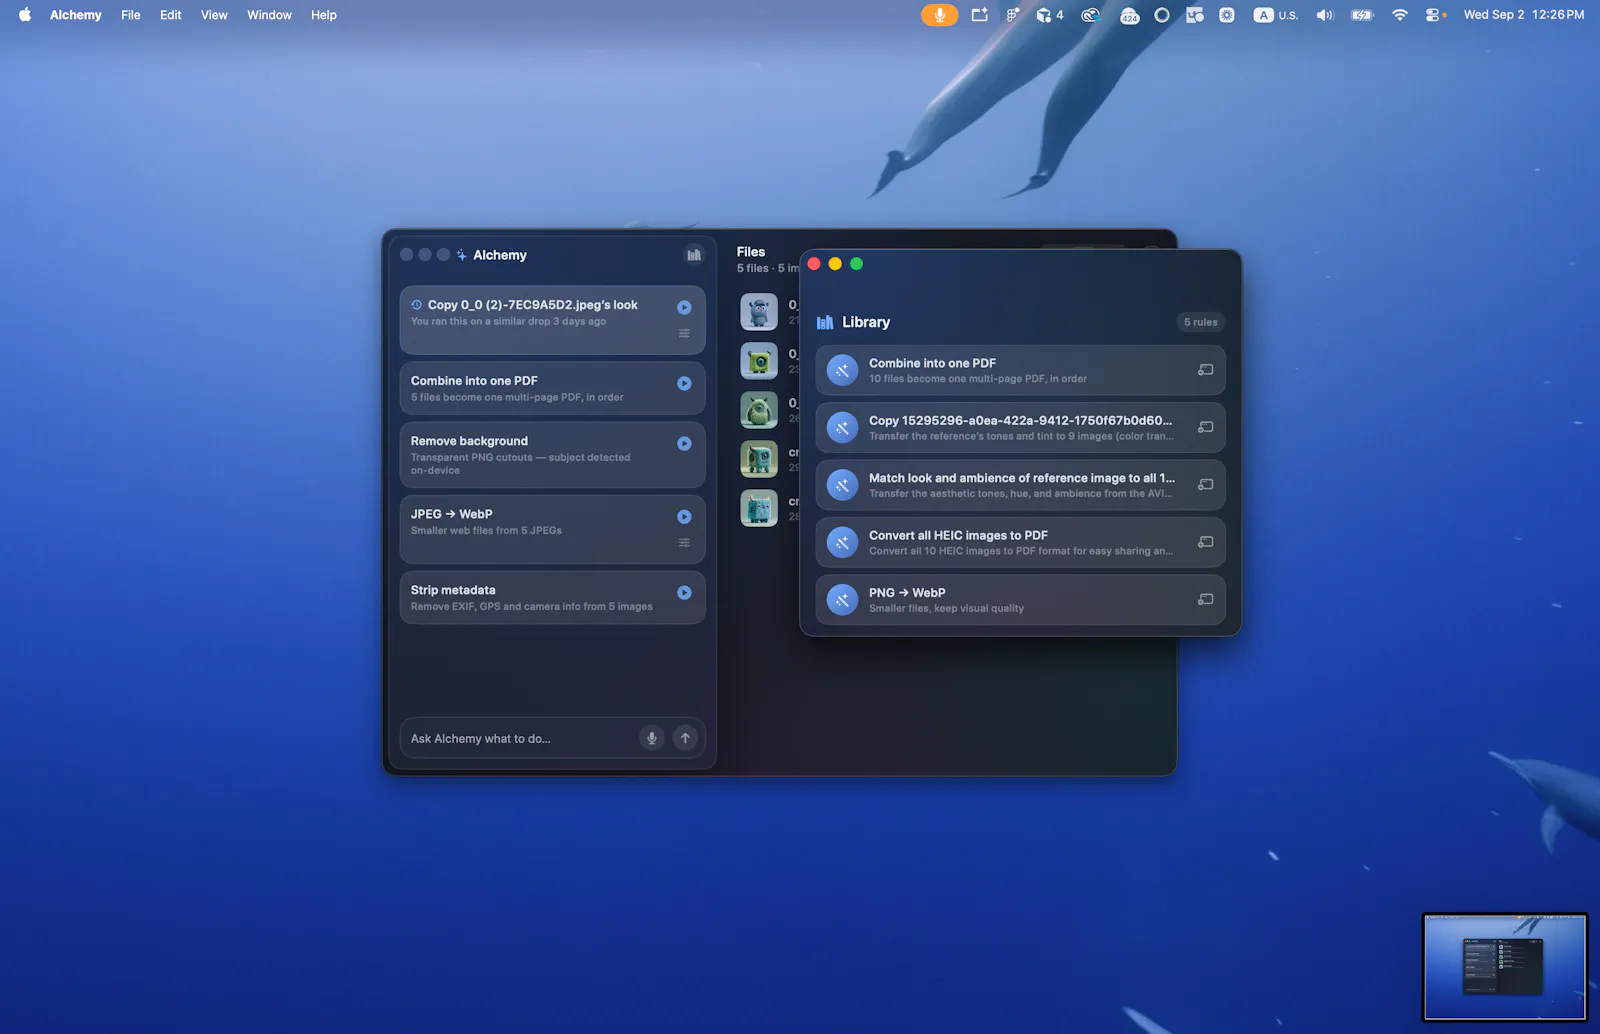Click right-side icon on Convert all HEIC rule
Screen dimensions: 1600x1034
point(1205,542)
